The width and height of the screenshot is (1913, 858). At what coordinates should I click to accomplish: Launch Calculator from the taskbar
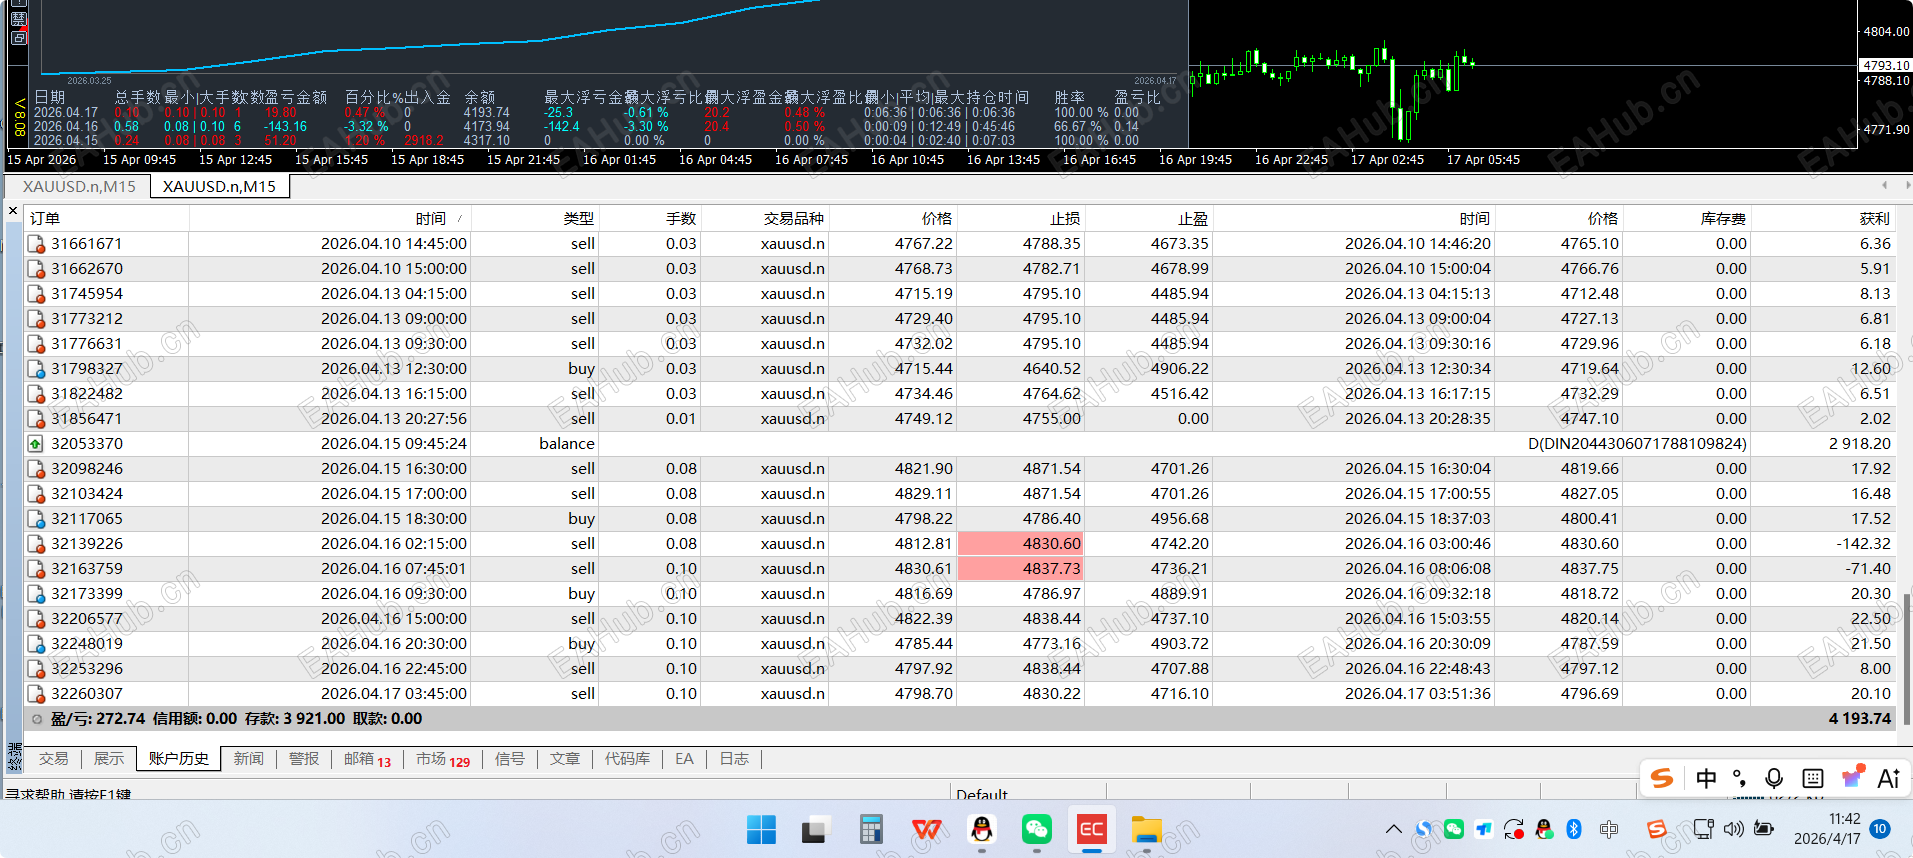coord(871,829)
